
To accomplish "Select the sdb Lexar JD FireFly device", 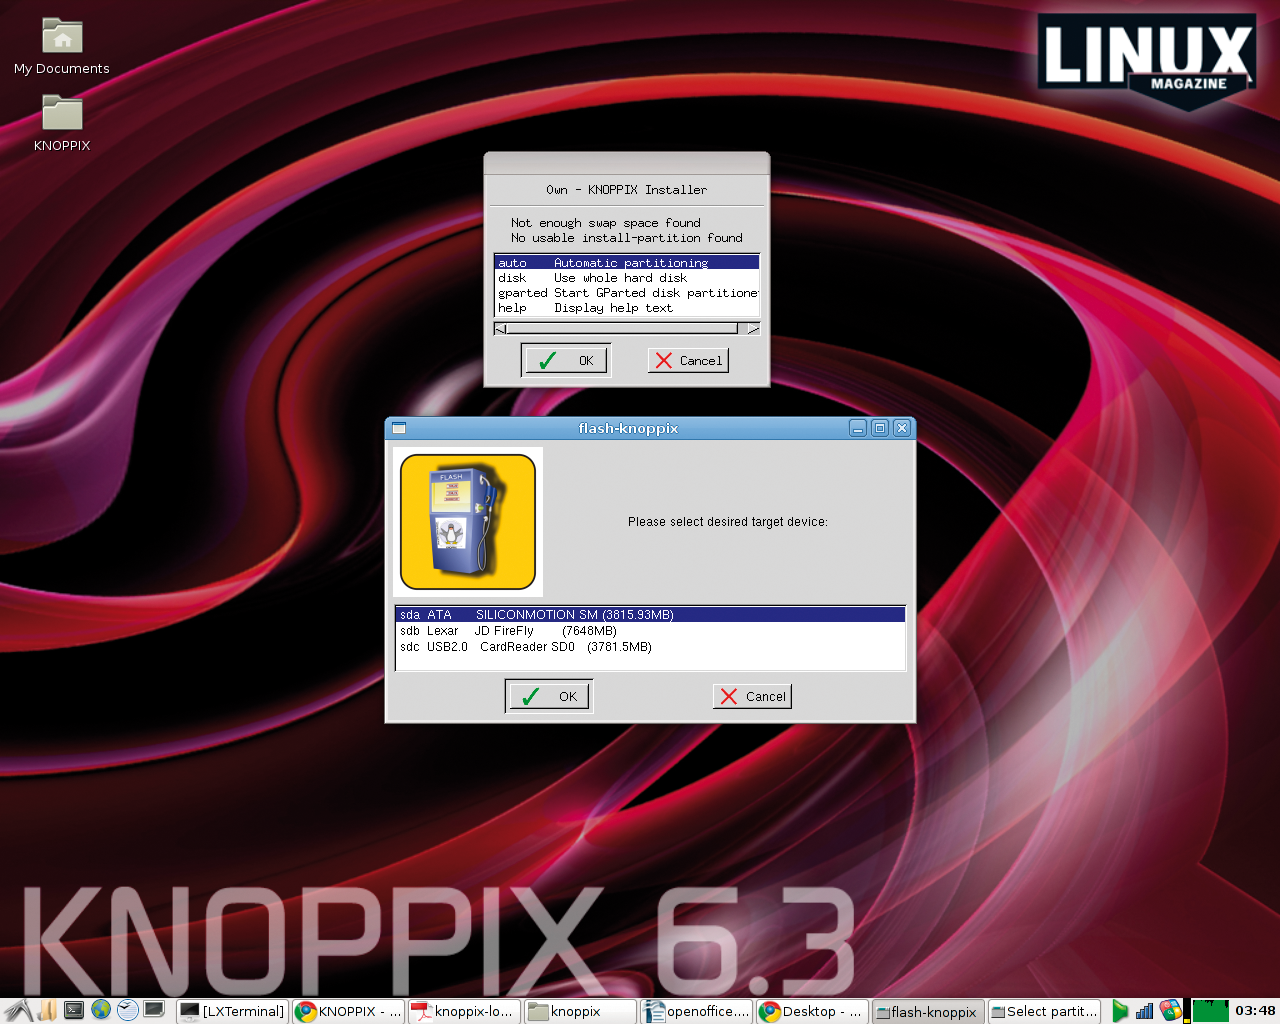I will tap(650, 630).
